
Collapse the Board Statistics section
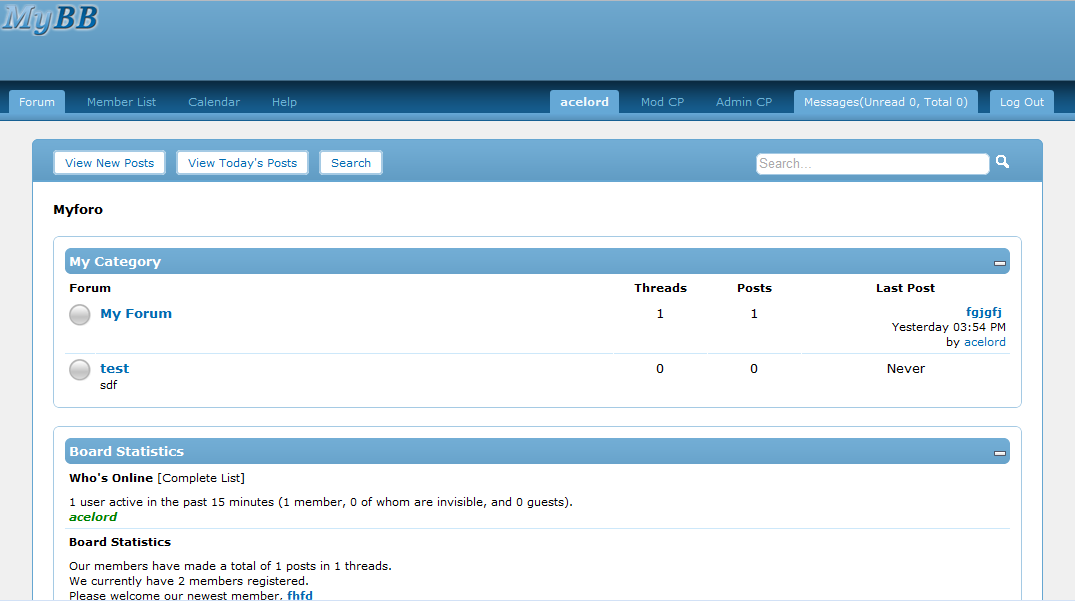[x=999, y=453]
